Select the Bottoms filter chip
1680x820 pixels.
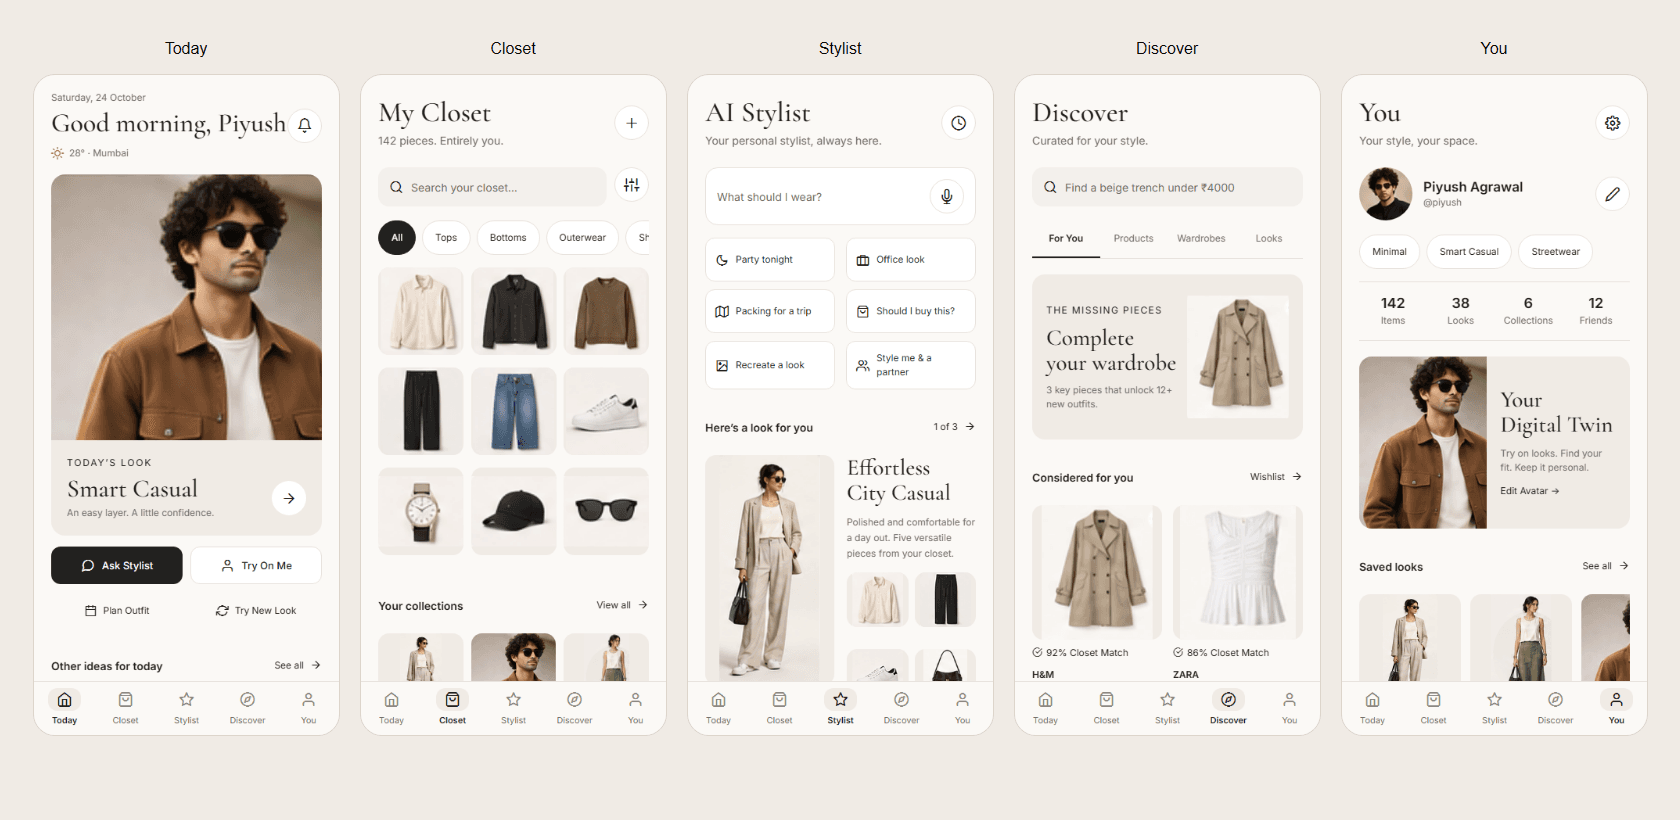tap(508, 238)
